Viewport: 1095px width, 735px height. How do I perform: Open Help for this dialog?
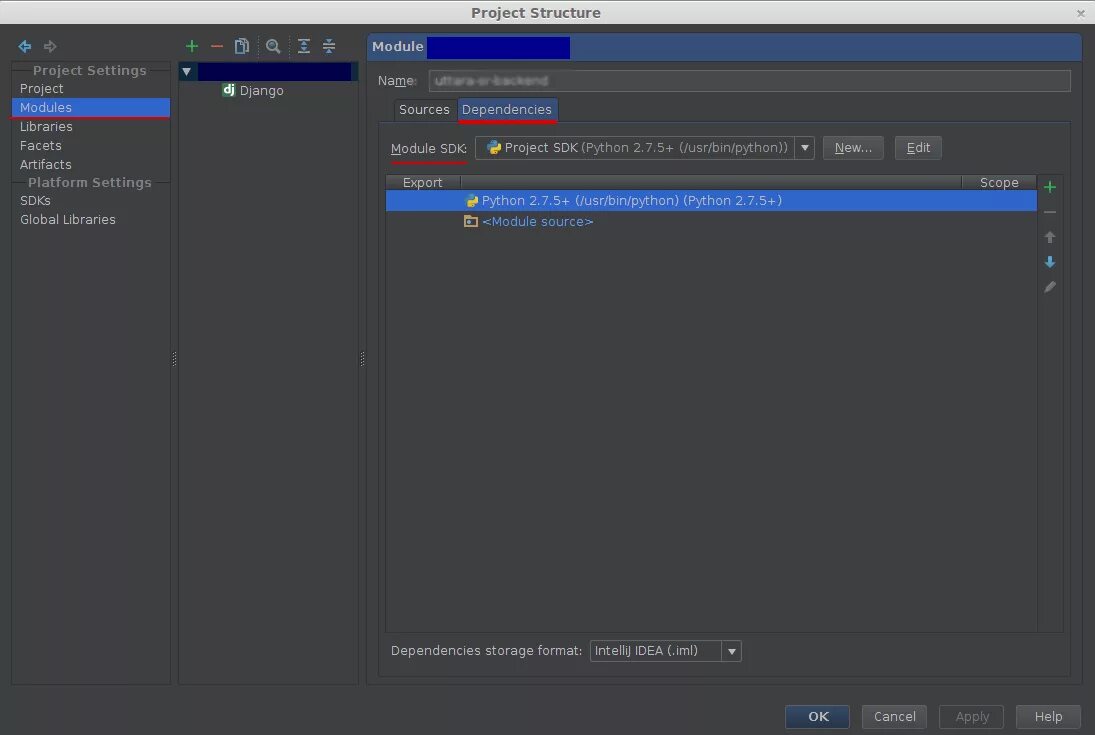[x=1048, y=716]
